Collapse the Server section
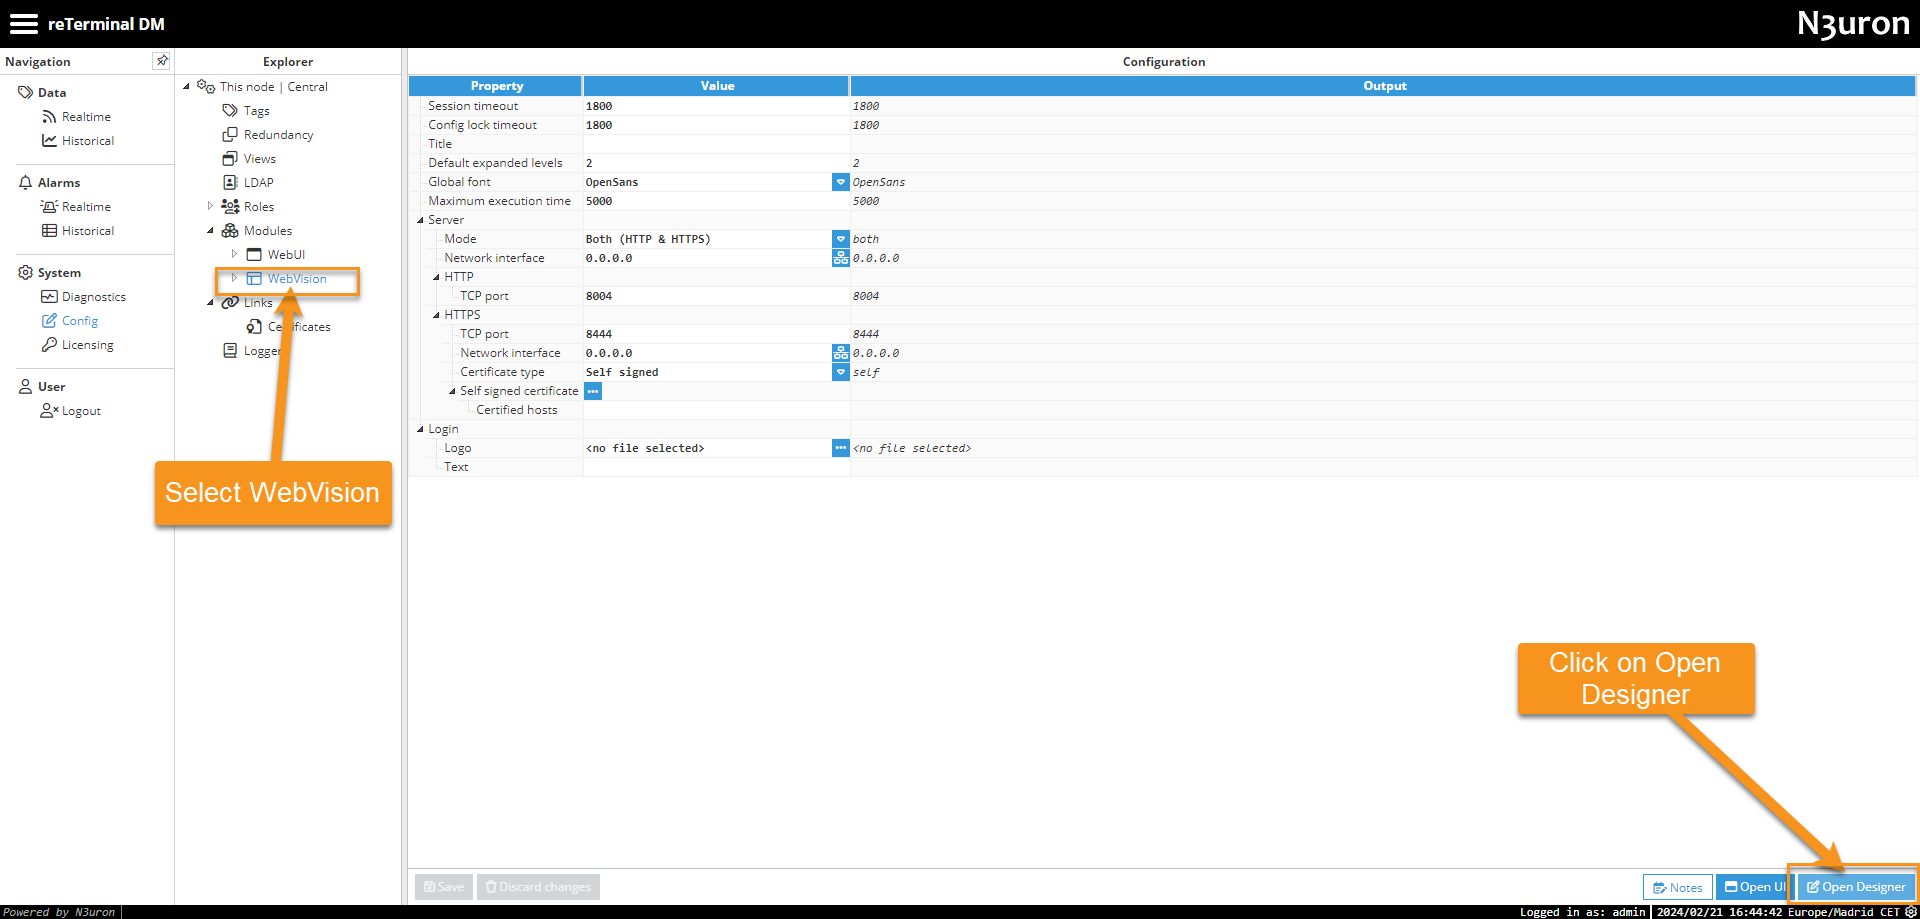Image resolution: width=1920 pixels, height=919 pixels. 420,220
